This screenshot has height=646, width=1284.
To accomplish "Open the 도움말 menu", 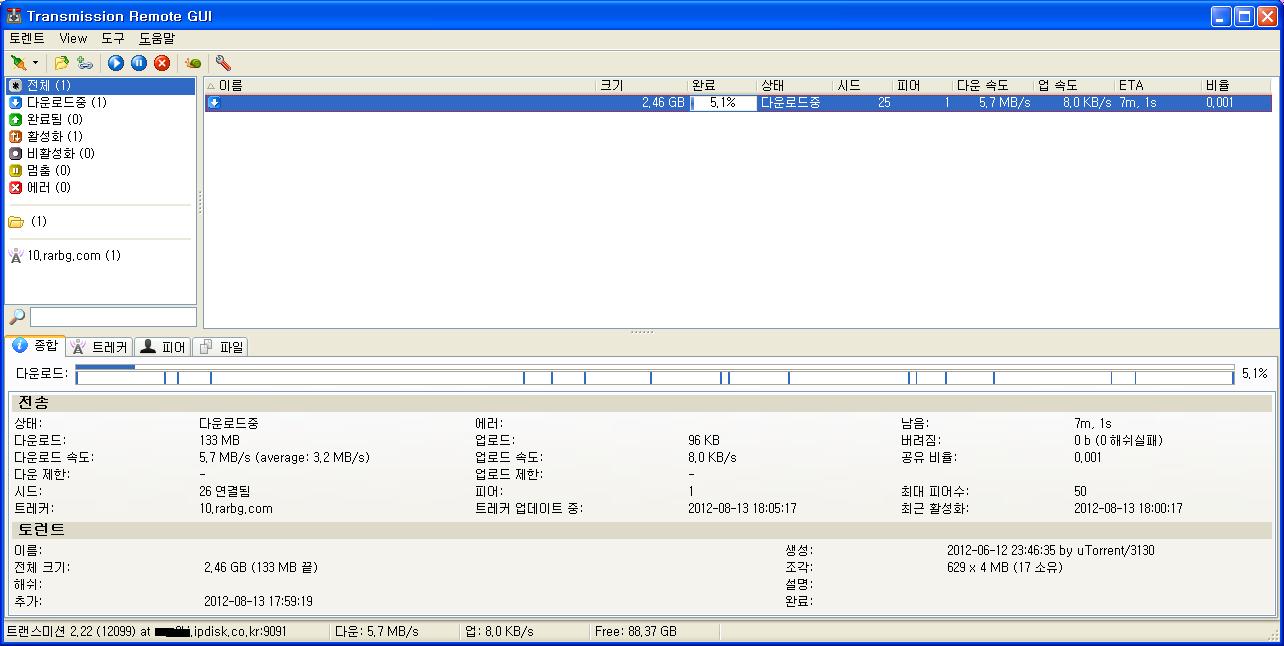I will (157, 38).
